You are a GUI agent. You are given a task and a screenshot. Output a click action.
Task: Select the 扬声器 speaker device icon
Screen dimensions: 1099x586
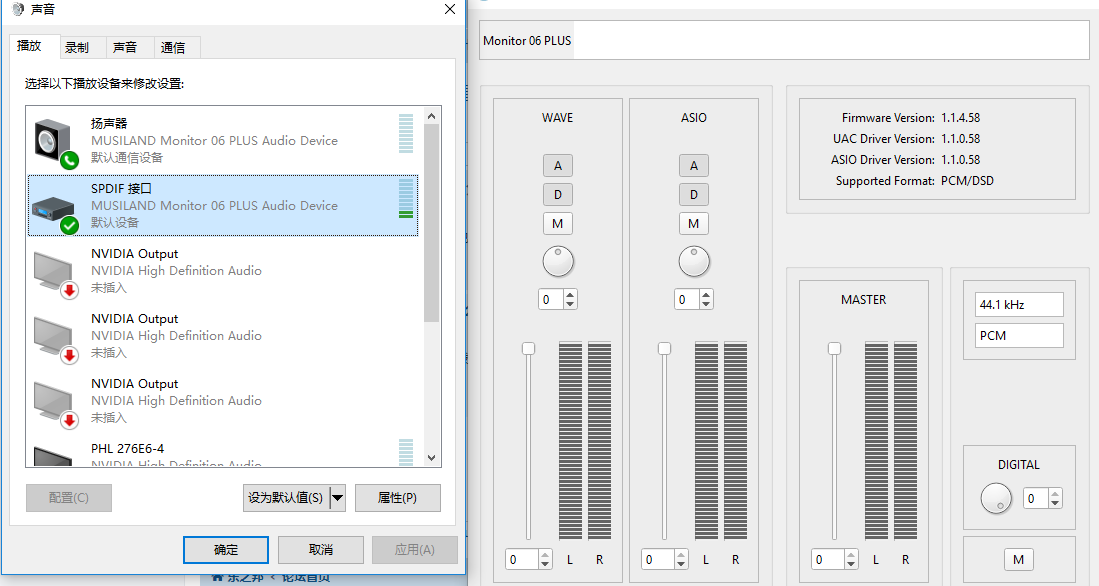[x=54, y=141]
